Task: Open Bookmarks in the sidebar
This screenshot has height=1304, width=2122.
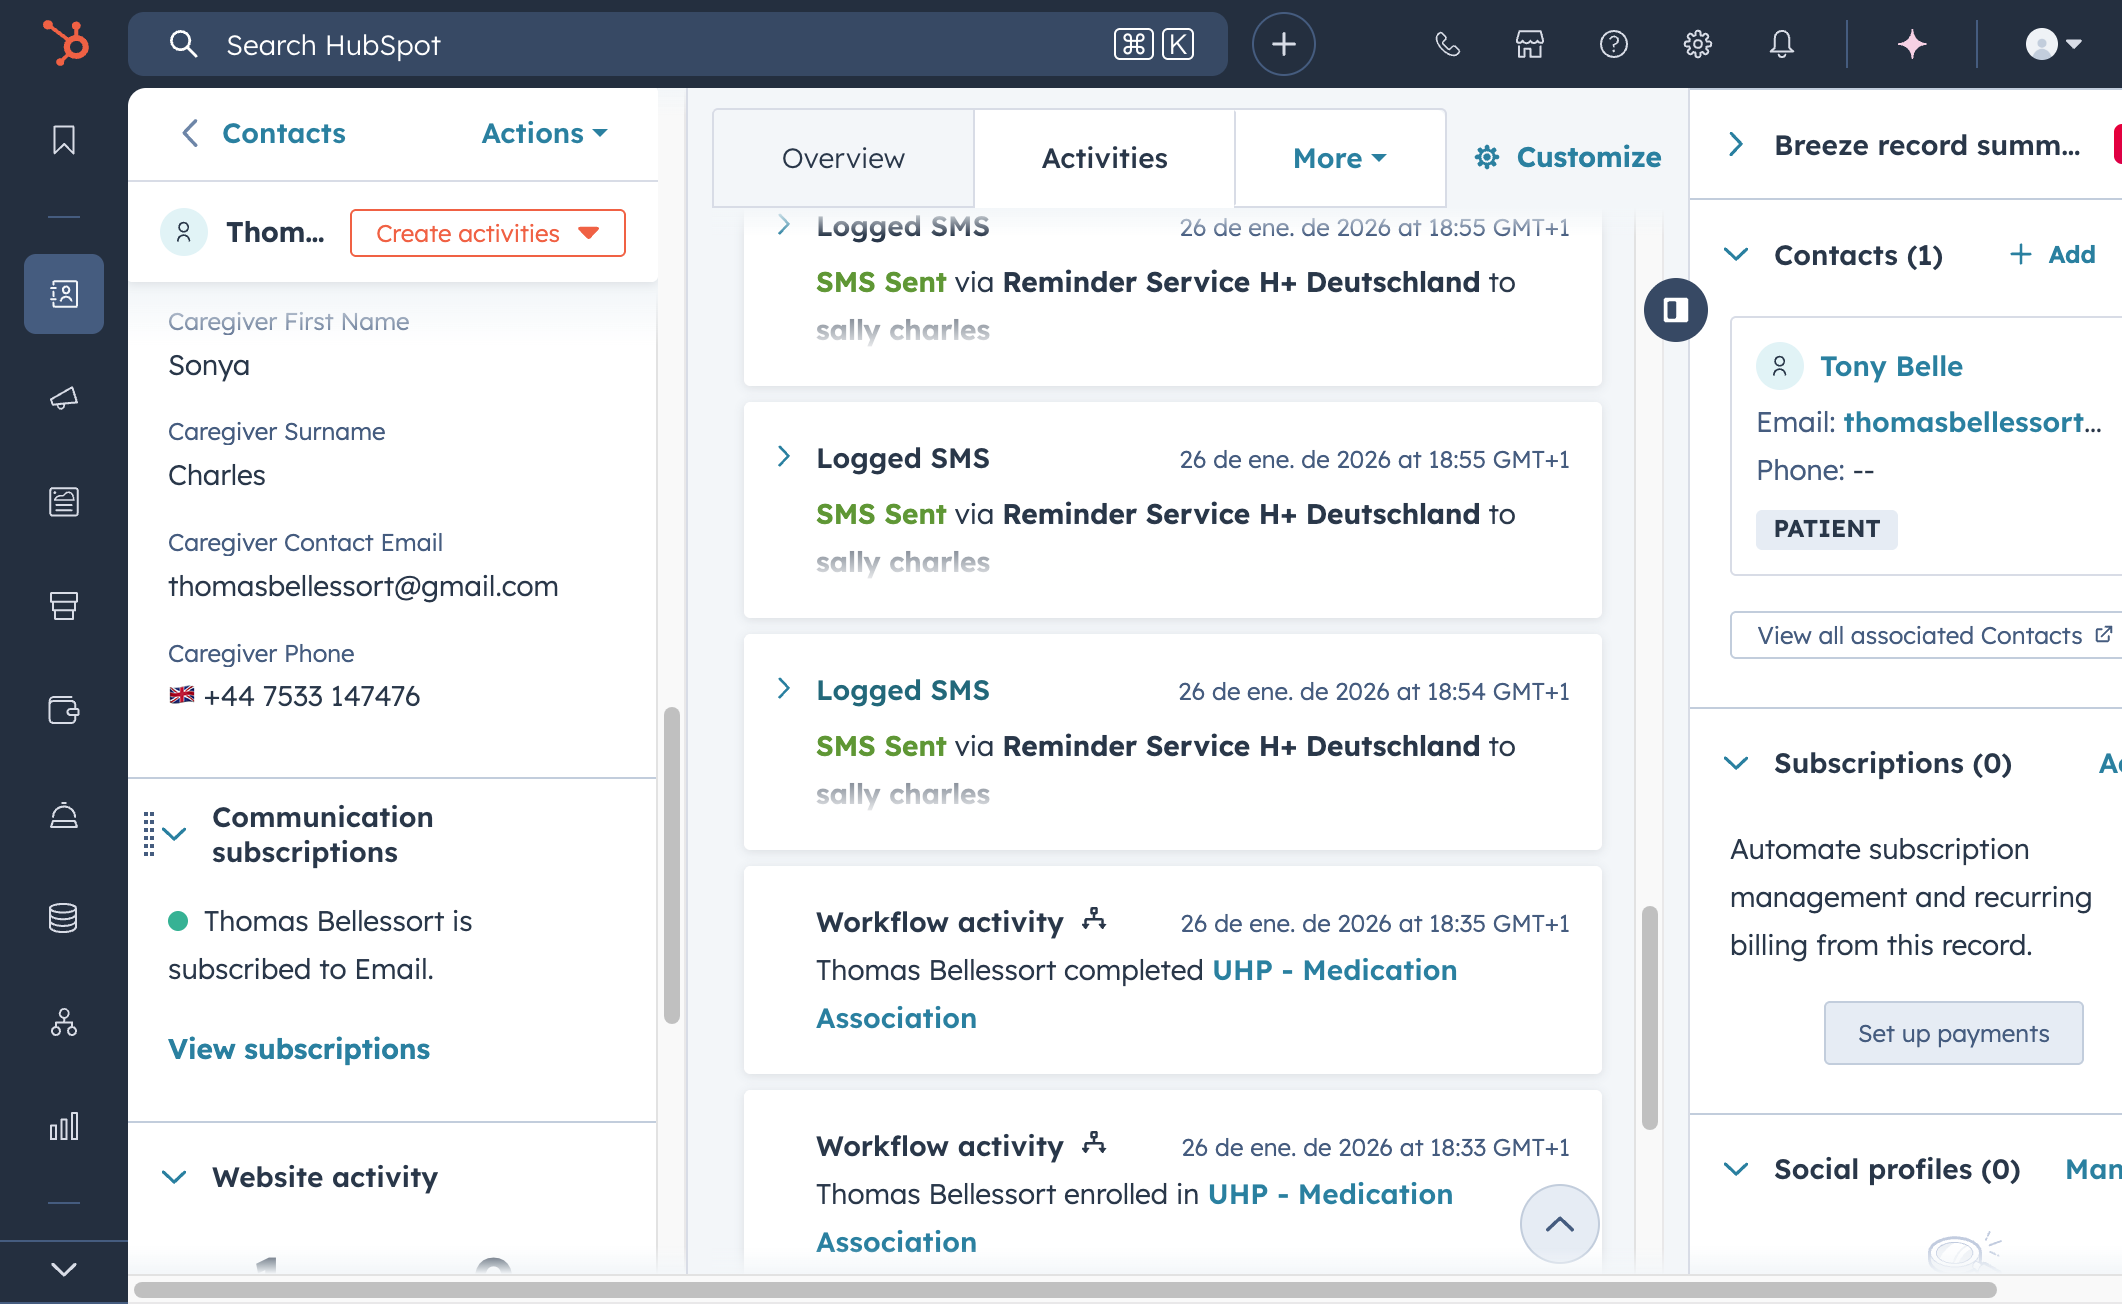Action: click(x=64, y=140)
